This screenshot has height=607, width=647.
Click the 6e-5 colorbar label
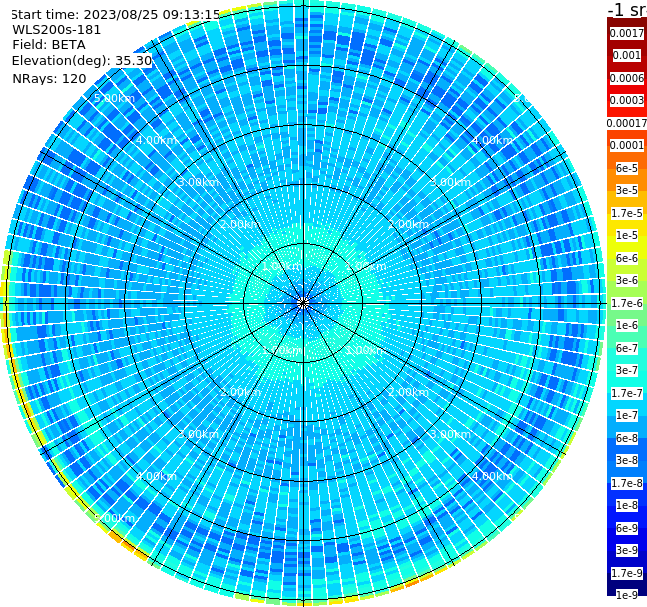(627, 168)
